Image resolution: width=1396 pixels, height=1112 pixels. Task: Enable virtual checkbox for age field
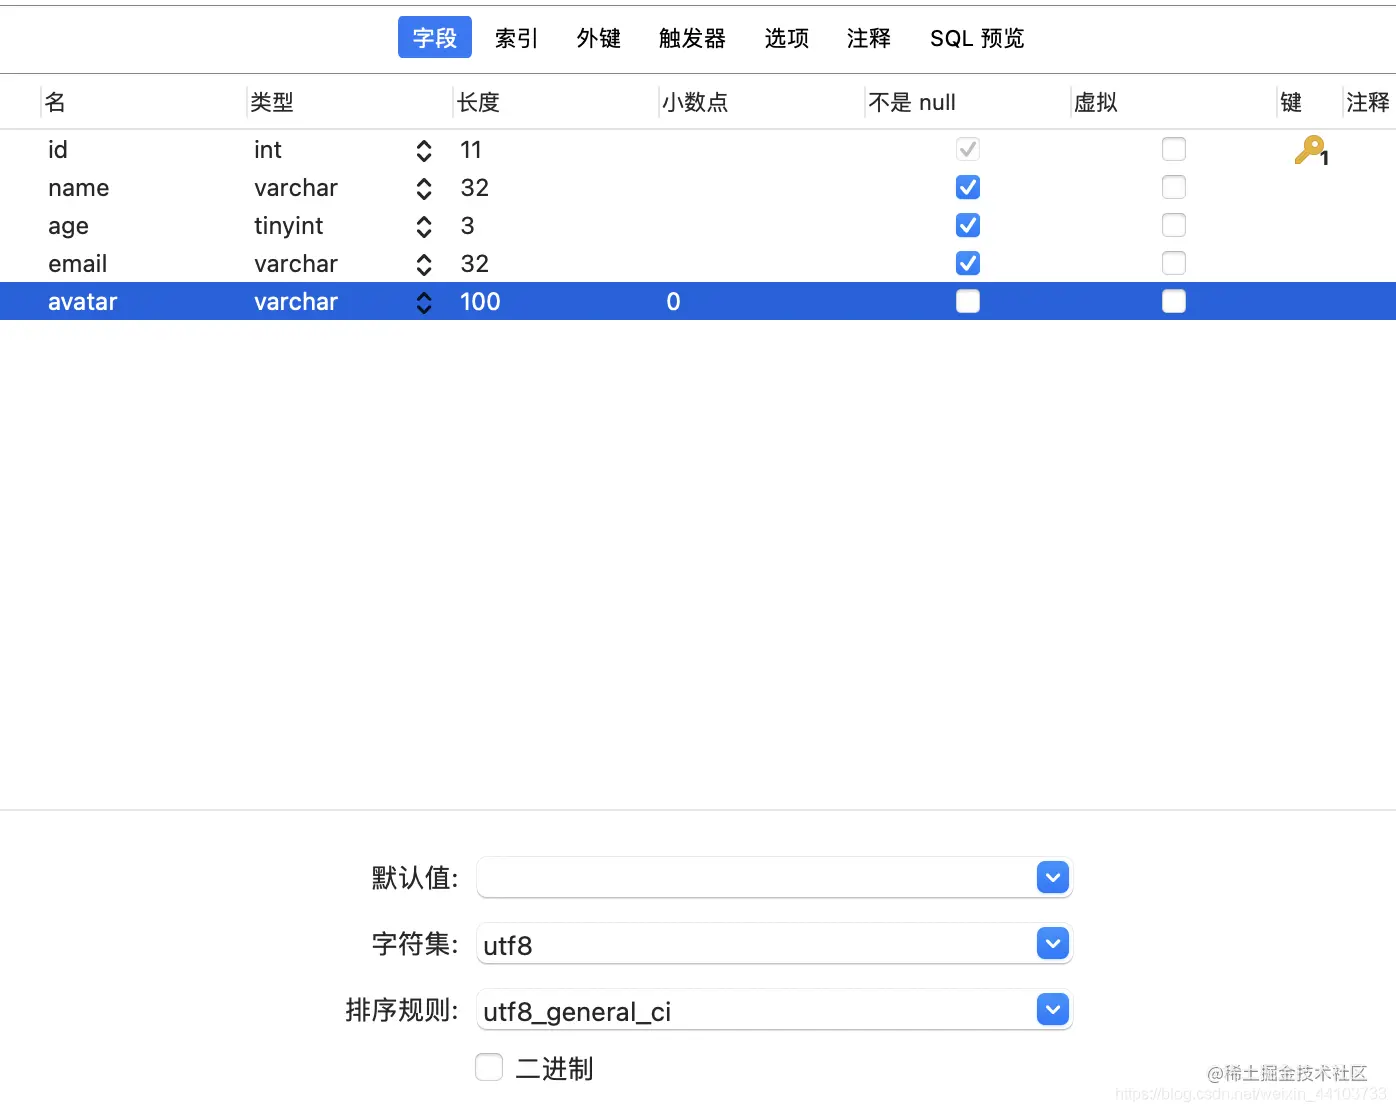tap(1174, 225)
